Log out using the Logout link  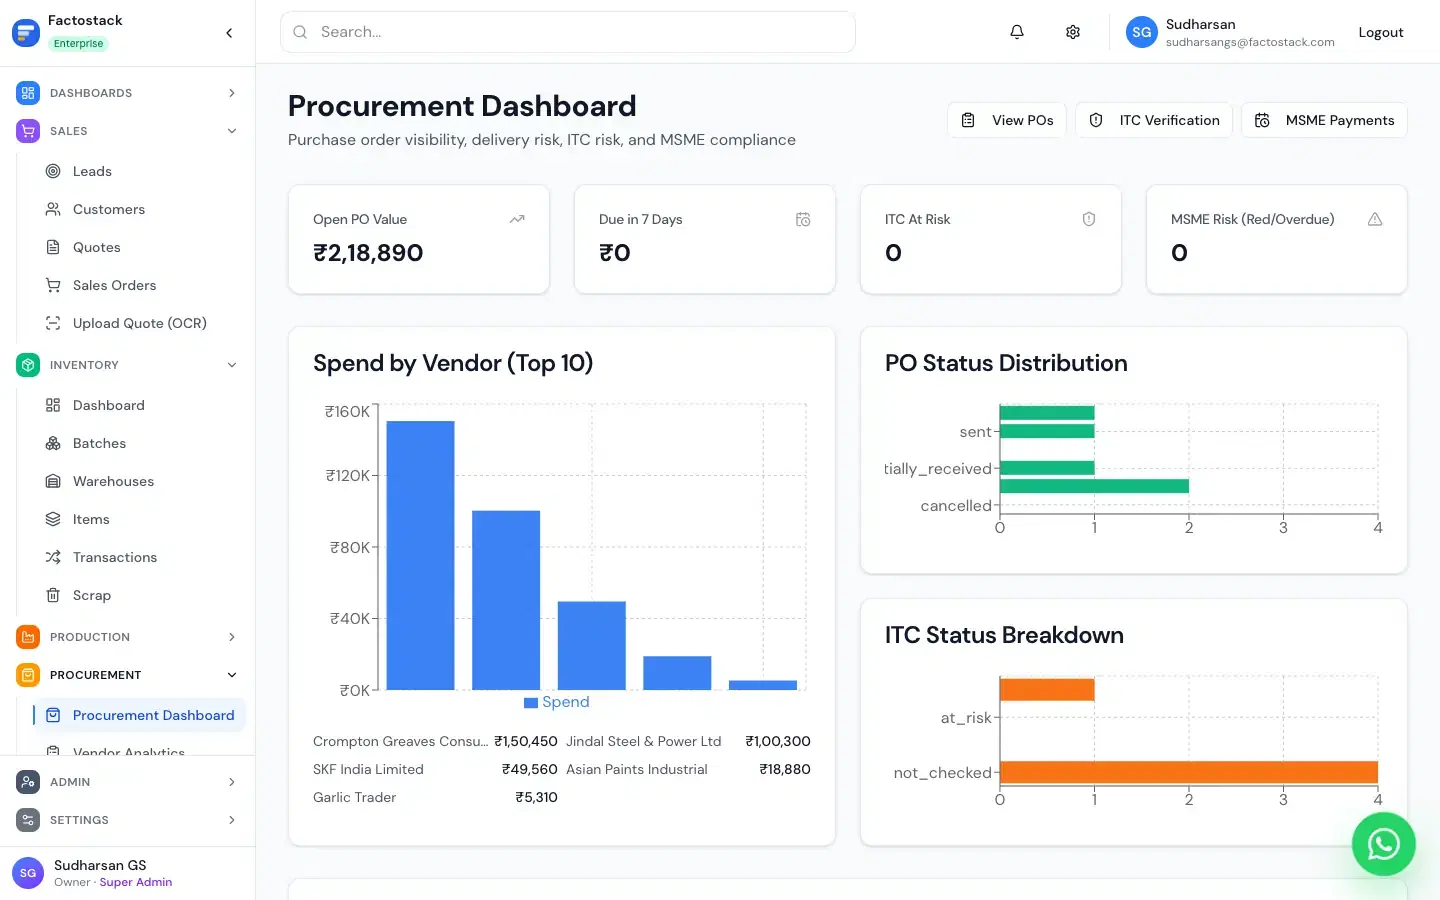[x=1381, y=32]
